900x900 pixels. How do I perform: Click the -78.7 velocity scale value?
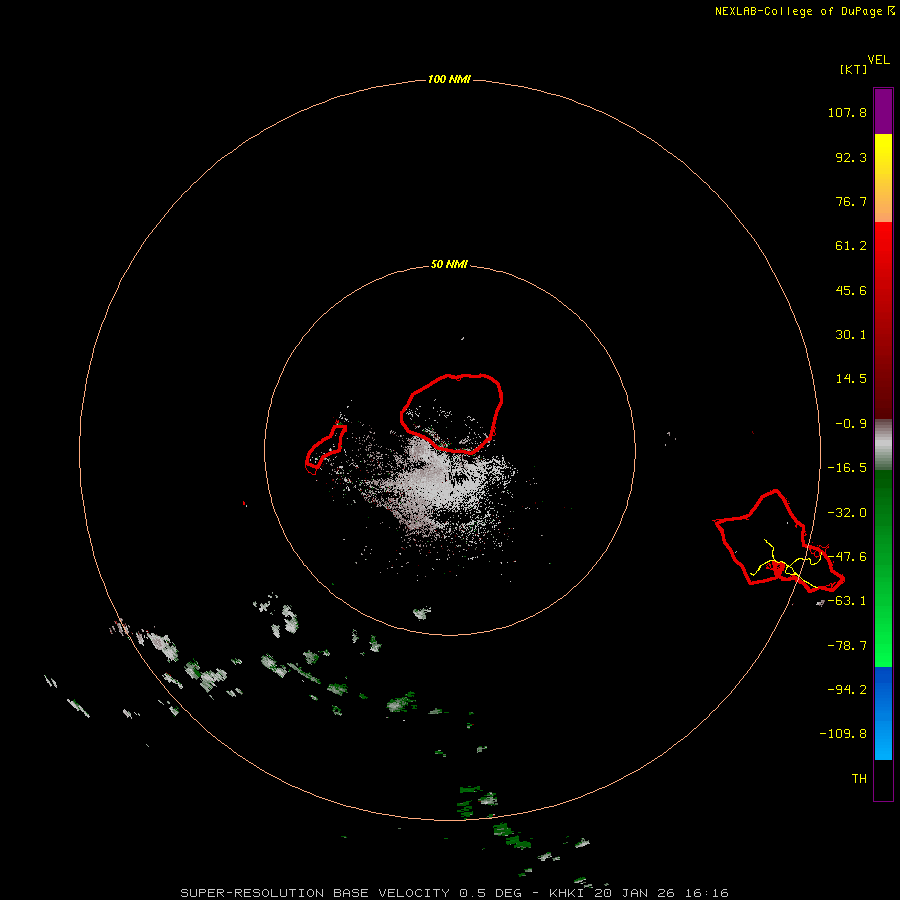tap(847, 646)
